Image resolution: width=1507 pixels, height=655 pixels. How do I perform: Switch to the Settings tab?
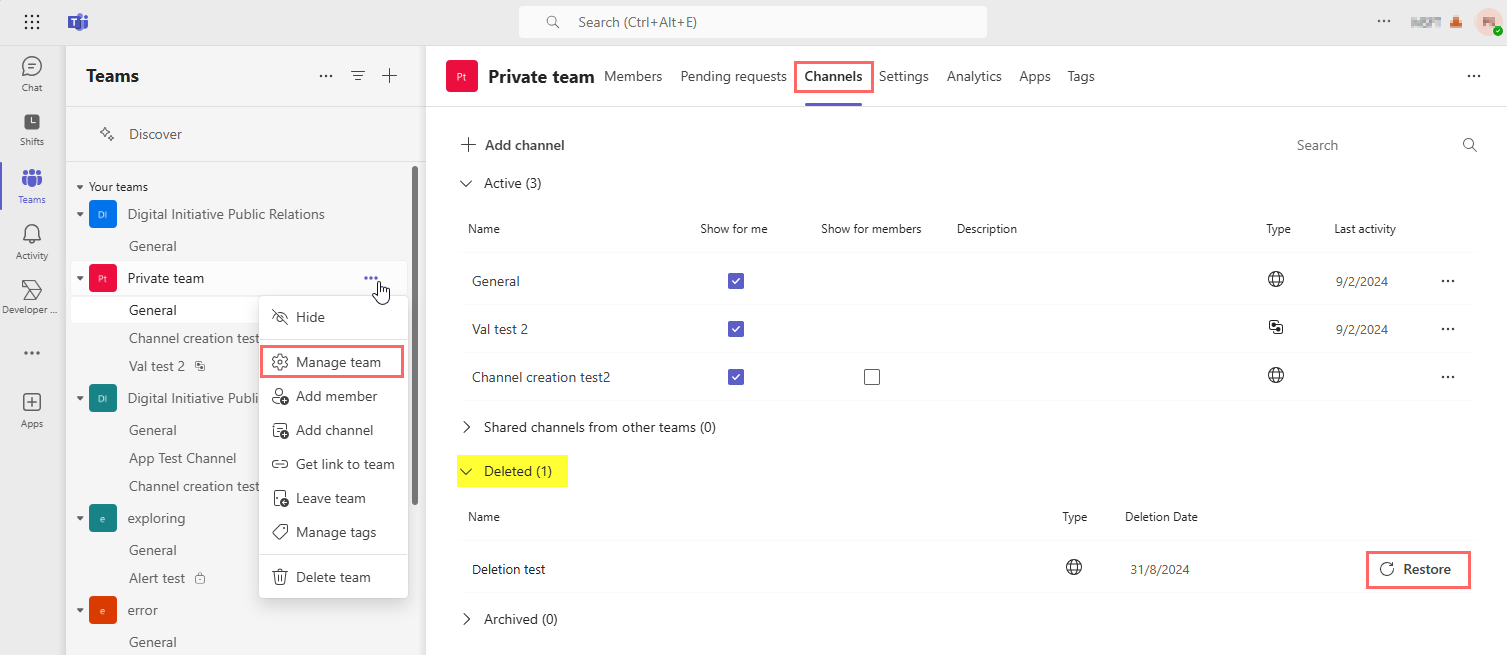coord(903,76)
